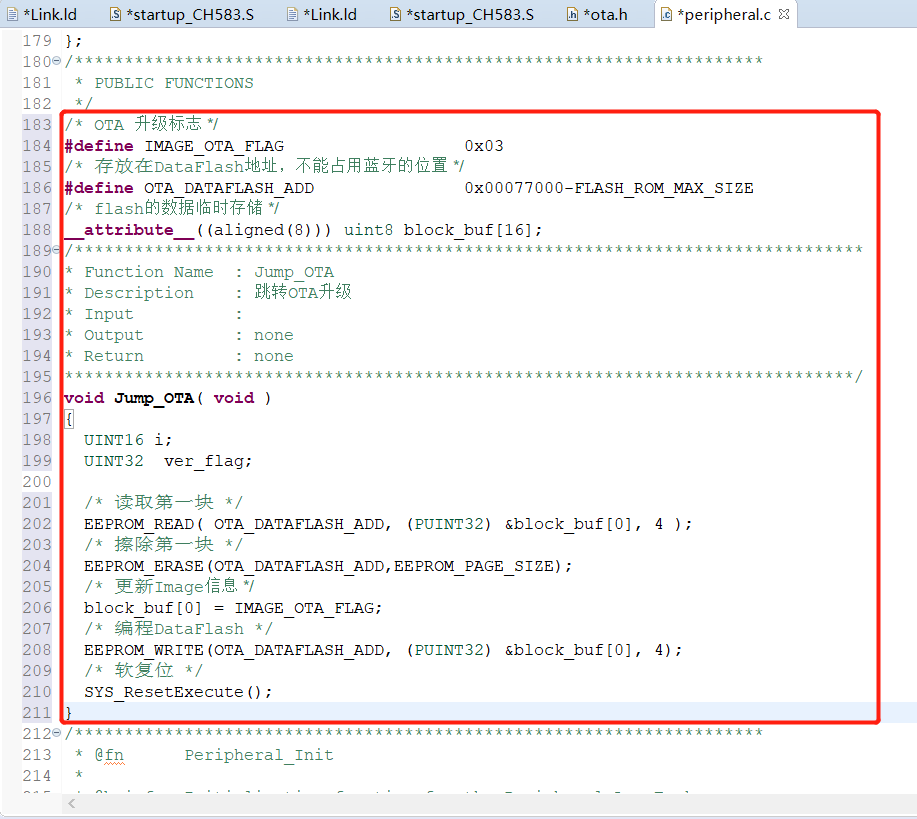Image resolution: width=917 pixels, height=819 pixels.
Task: Click line number 211 in the gutter
Action: pos(37,713)
